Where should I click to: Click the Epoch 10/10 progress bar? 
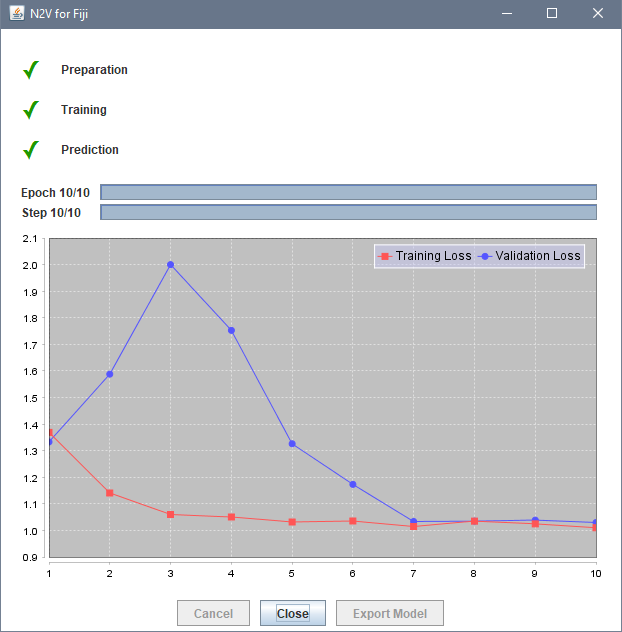(348, 192)
